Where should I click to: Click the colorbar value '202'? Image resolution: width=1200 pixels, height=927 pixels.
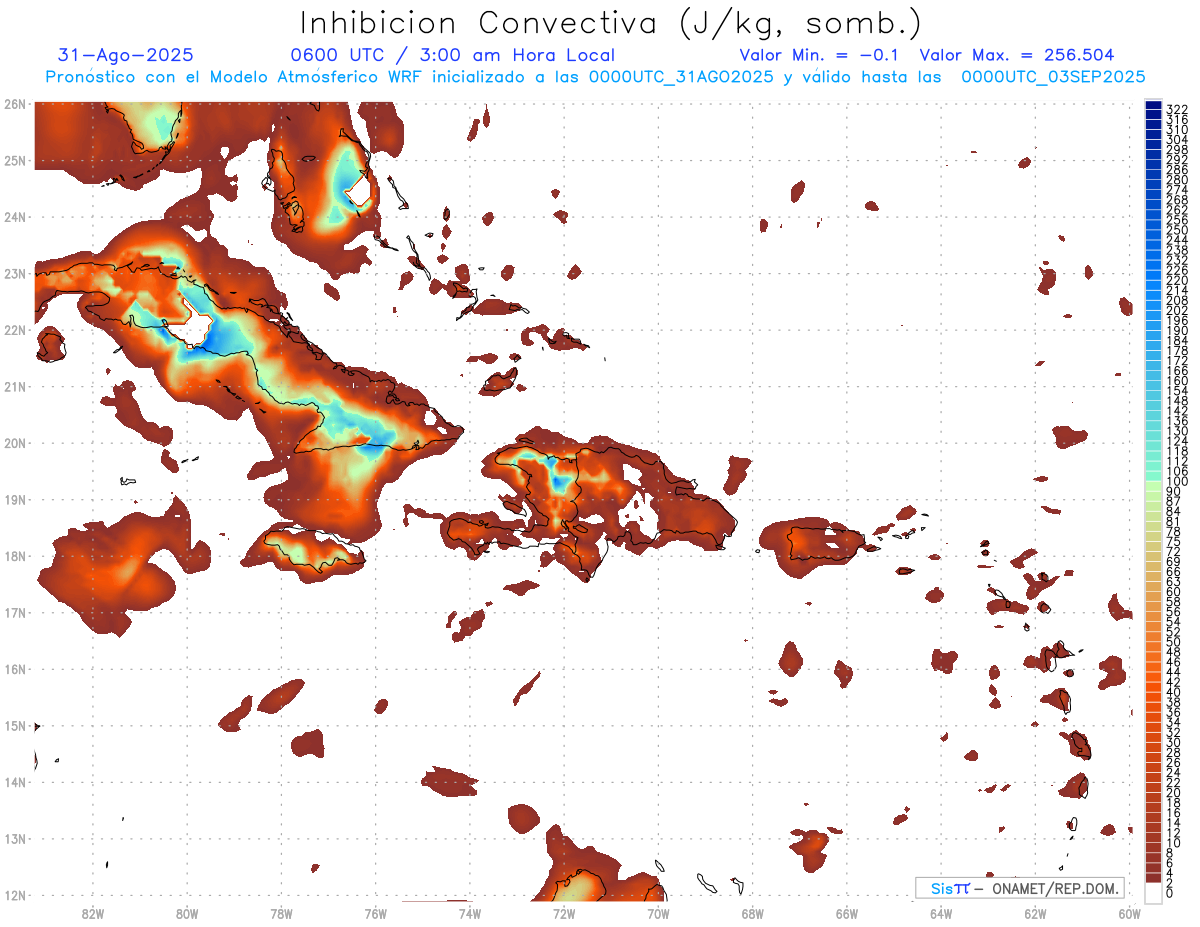(1177, 311)
